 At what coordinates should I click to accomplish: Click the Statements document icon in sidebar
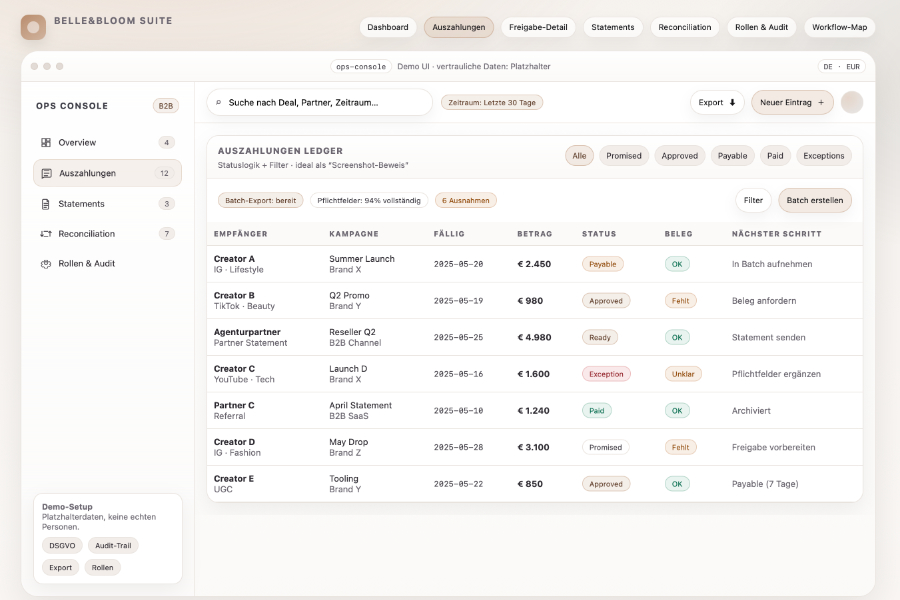point(46,204)
